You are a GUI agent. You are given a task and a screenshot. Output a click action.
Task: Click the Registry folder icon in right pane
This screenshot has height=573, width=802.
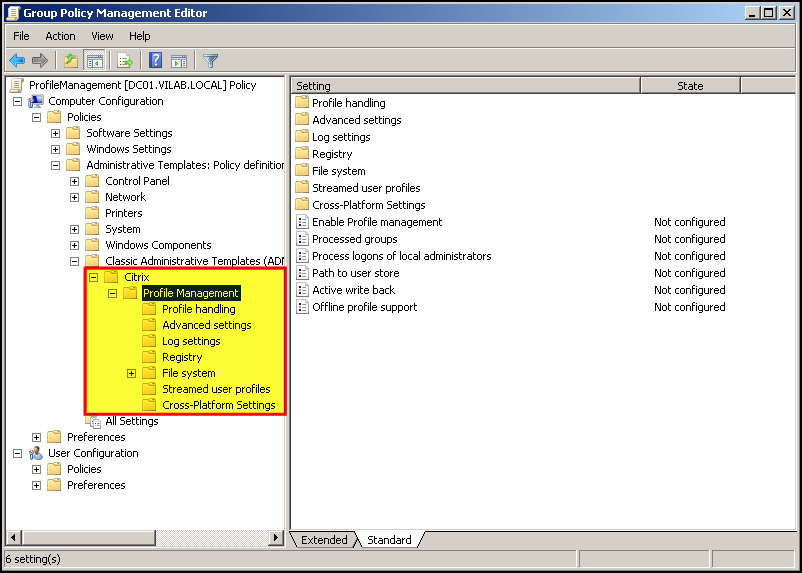302,153
